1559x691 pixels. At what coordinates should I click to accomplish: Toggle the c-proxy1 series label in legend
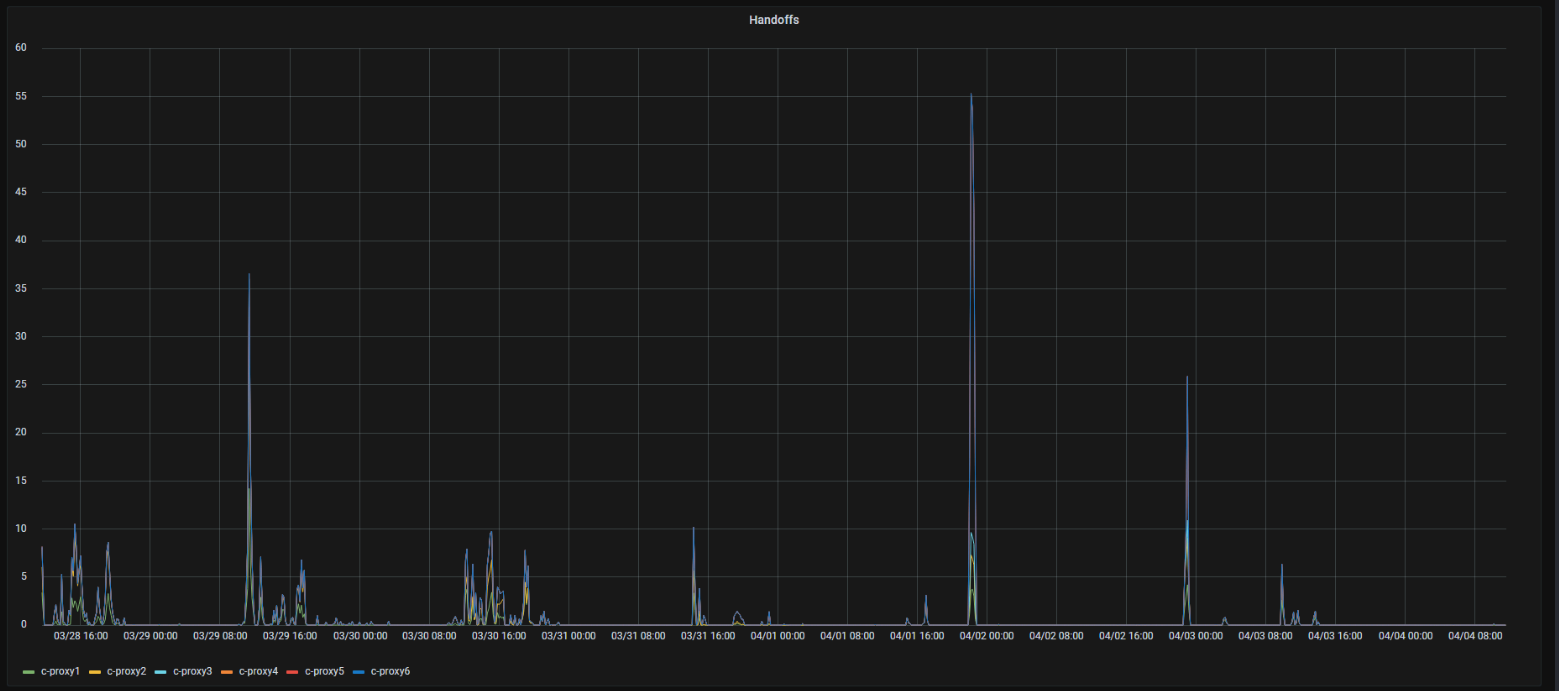60,671
